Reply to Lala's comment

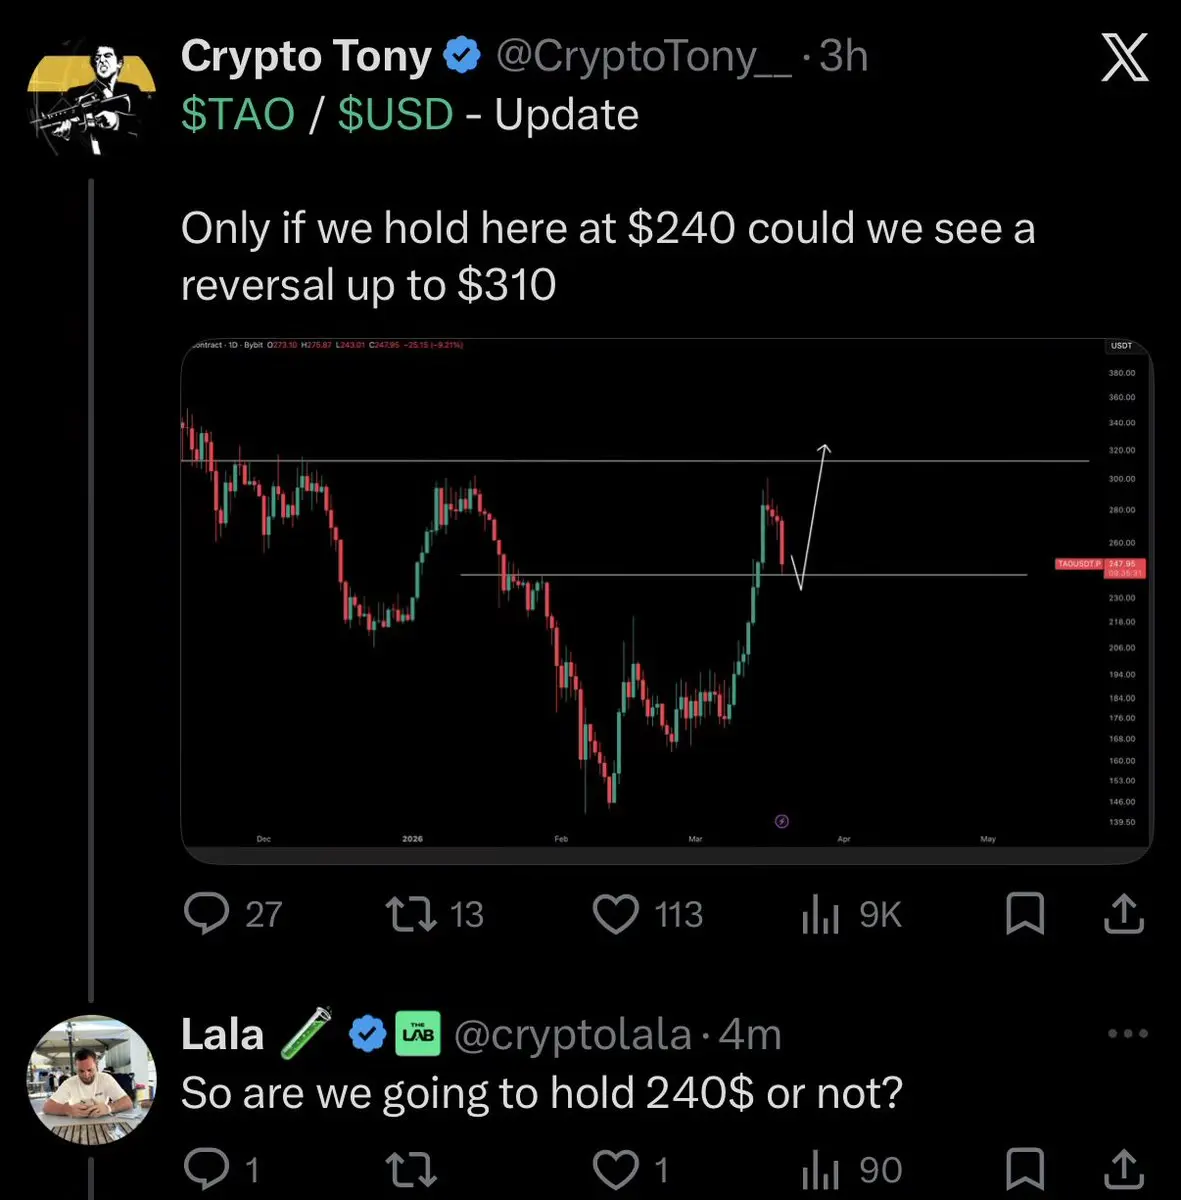(x=223, y=1170)
